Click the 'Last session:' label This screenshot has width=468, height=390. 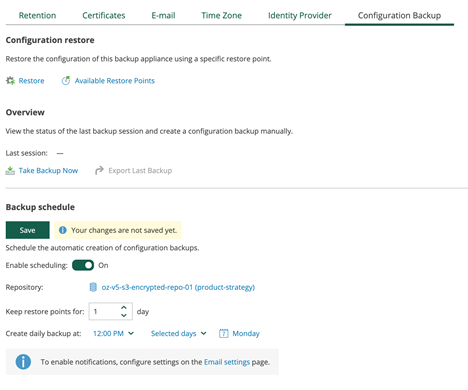point(27,153)
